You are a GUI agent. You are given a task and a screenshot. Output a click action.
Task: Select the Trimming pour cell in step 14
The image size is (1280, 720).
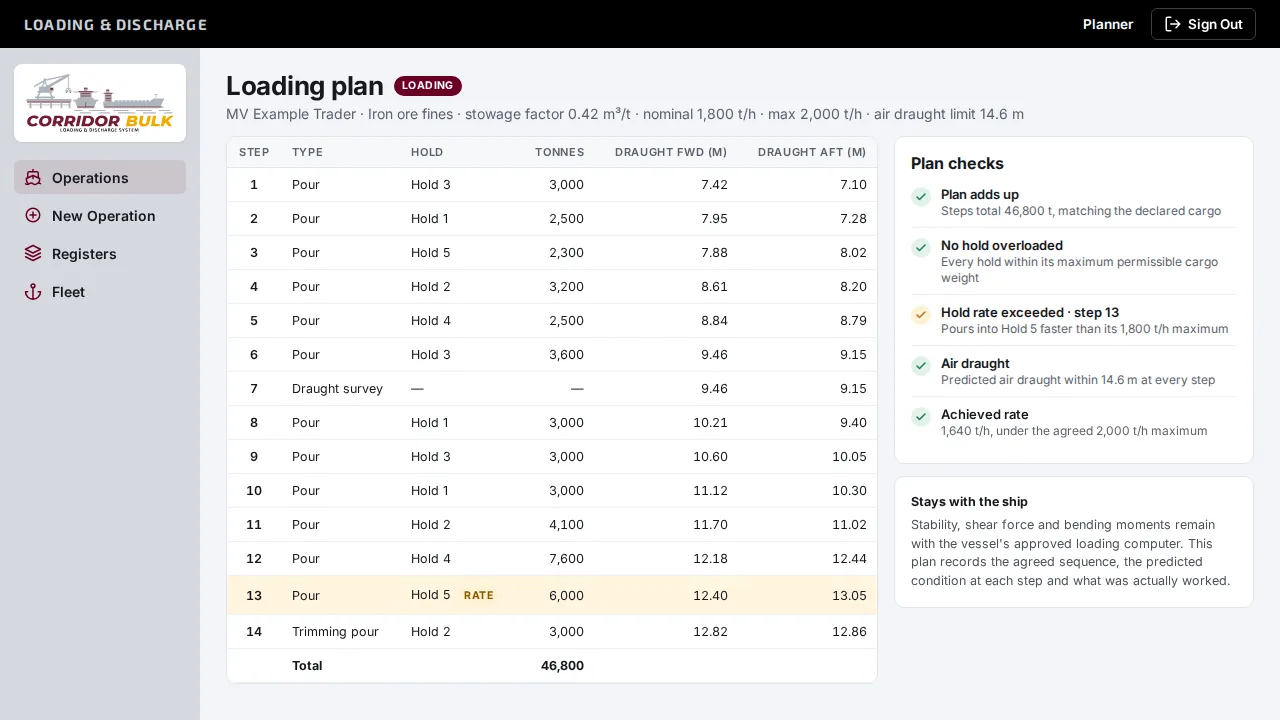[x=335, y=632]
